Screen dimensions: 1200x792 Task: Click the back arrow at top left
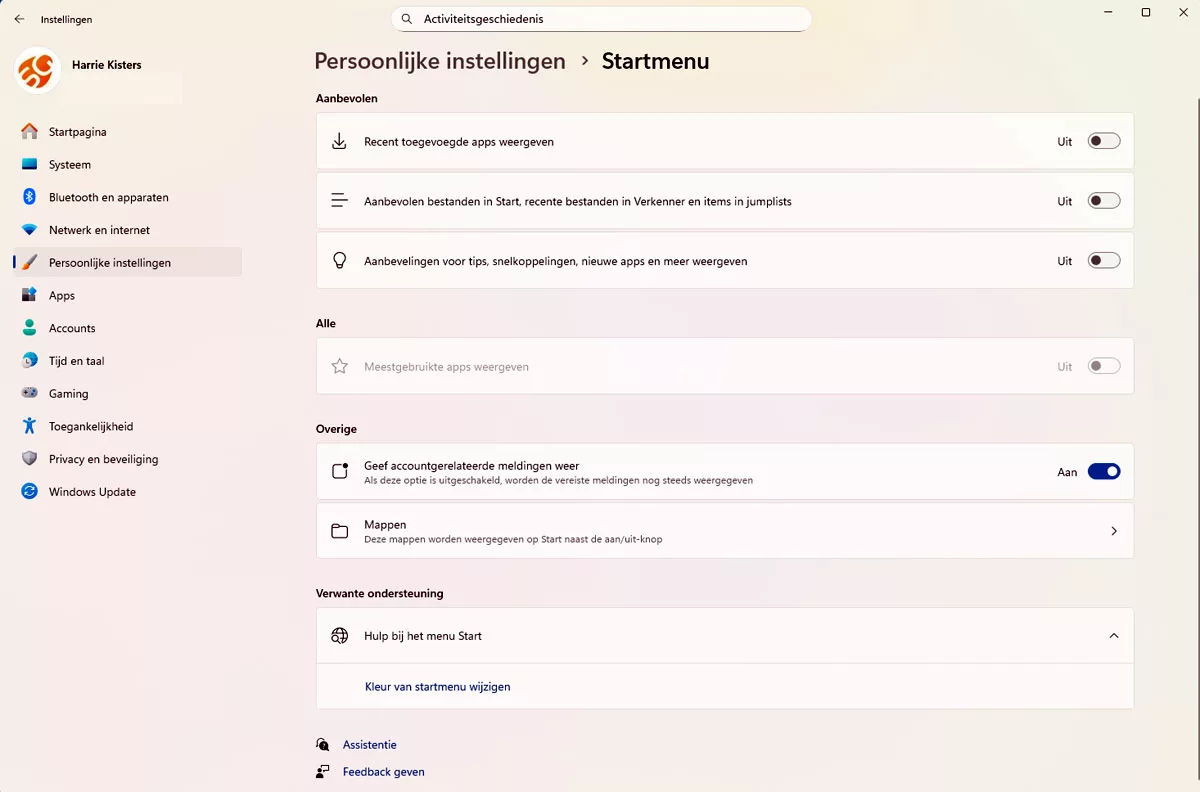pos(18,18)
